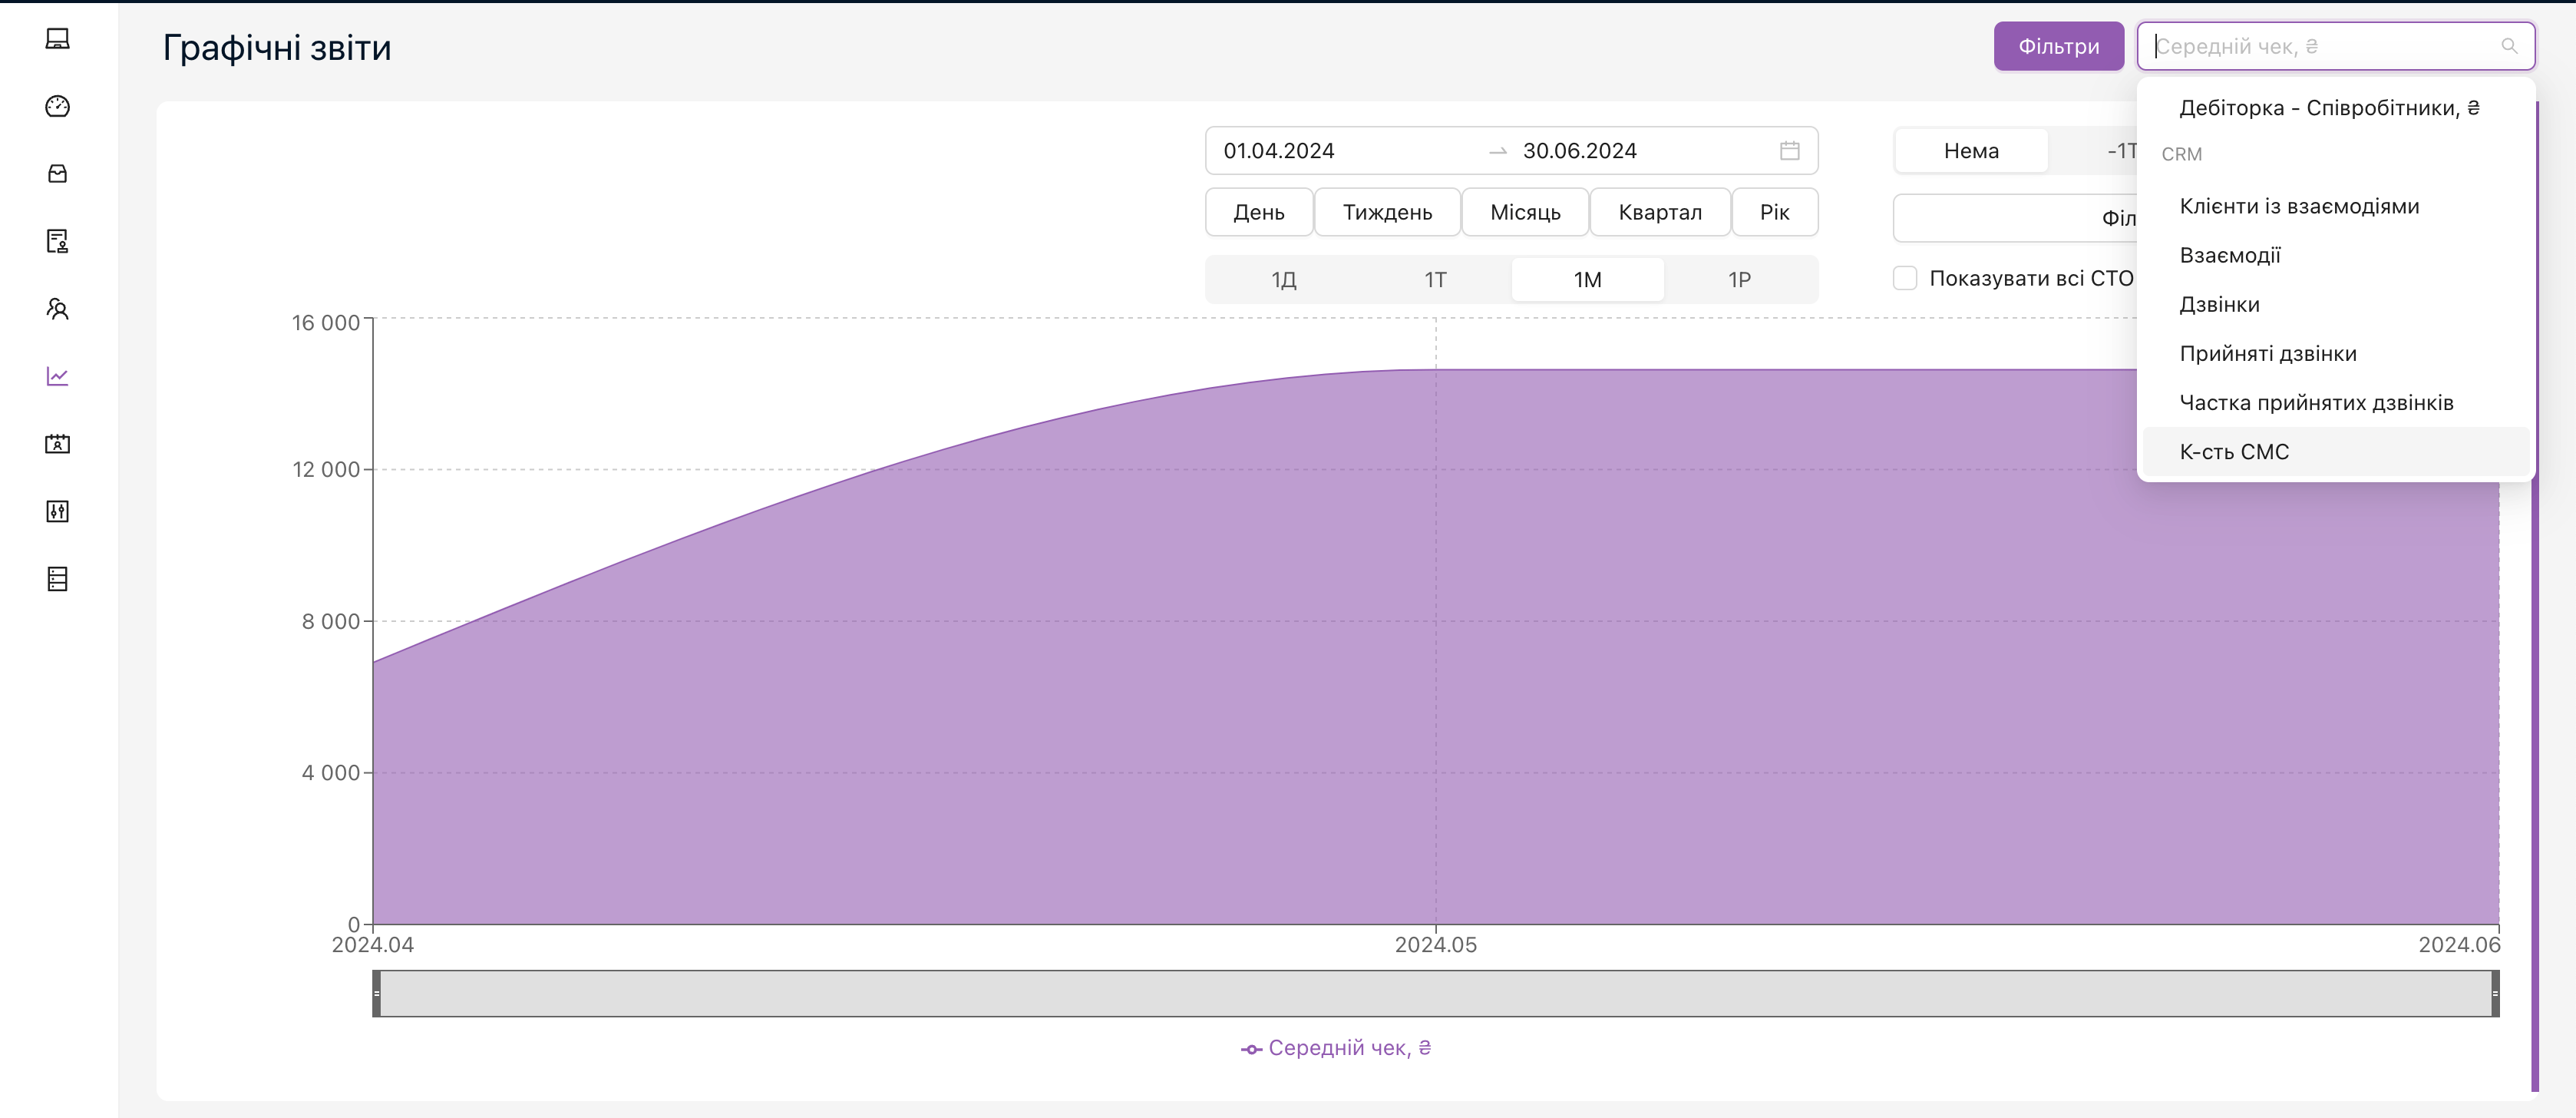
Task: Click the 'Фільтри' button
Action: coord(2057,47)
